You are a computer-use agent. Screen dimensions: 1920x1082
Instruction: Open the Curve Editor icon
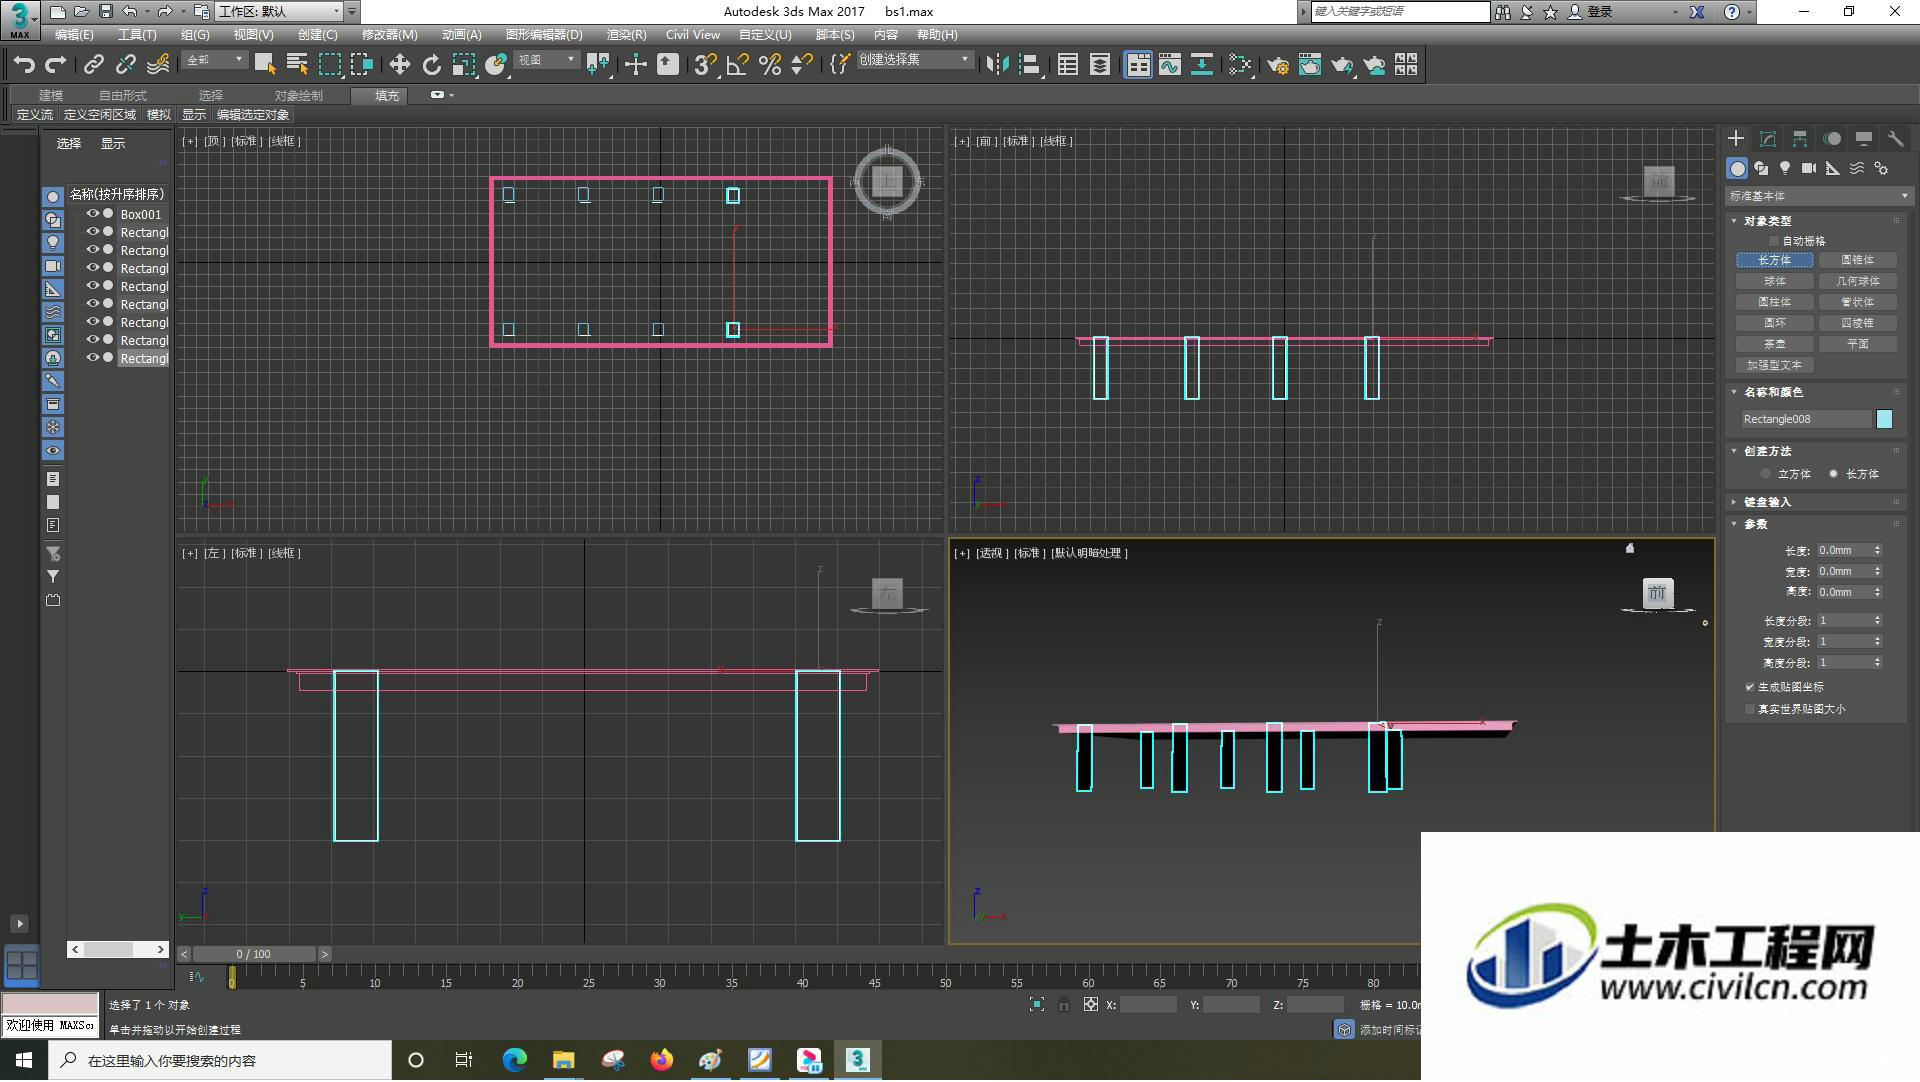(x=1170, y=65)
